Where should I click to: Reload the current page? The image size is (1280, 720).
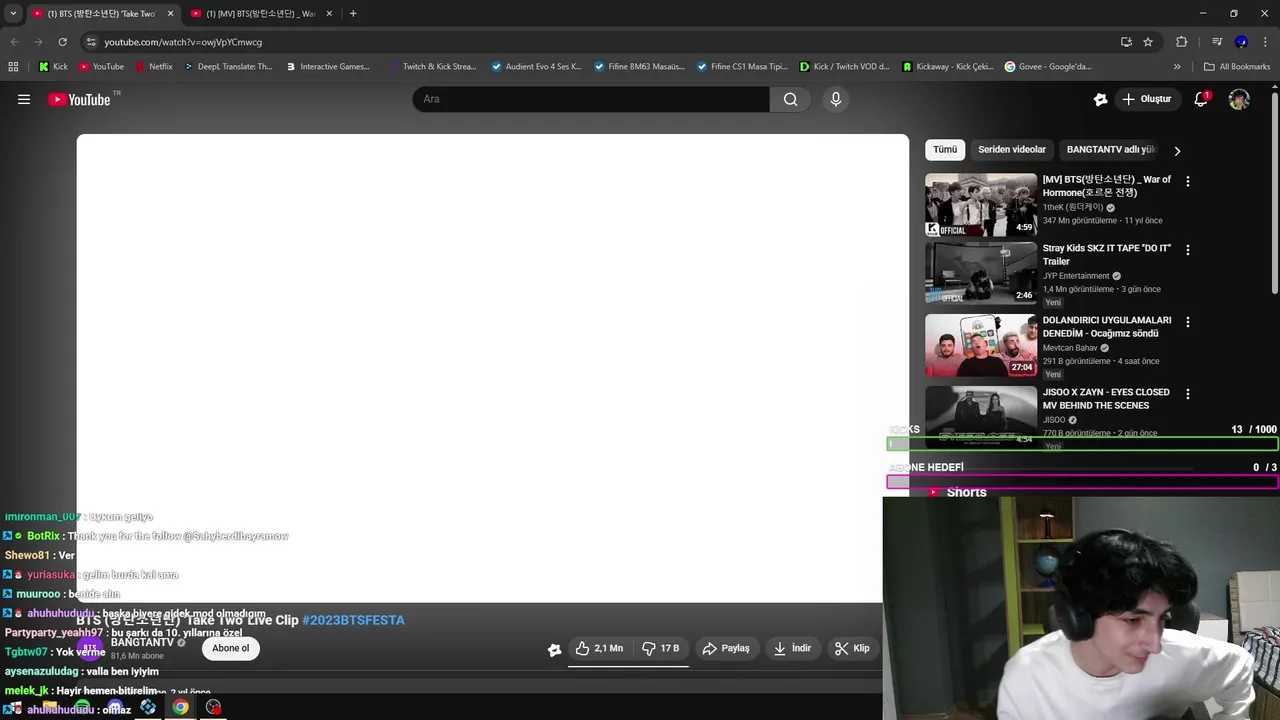point(62,42)
